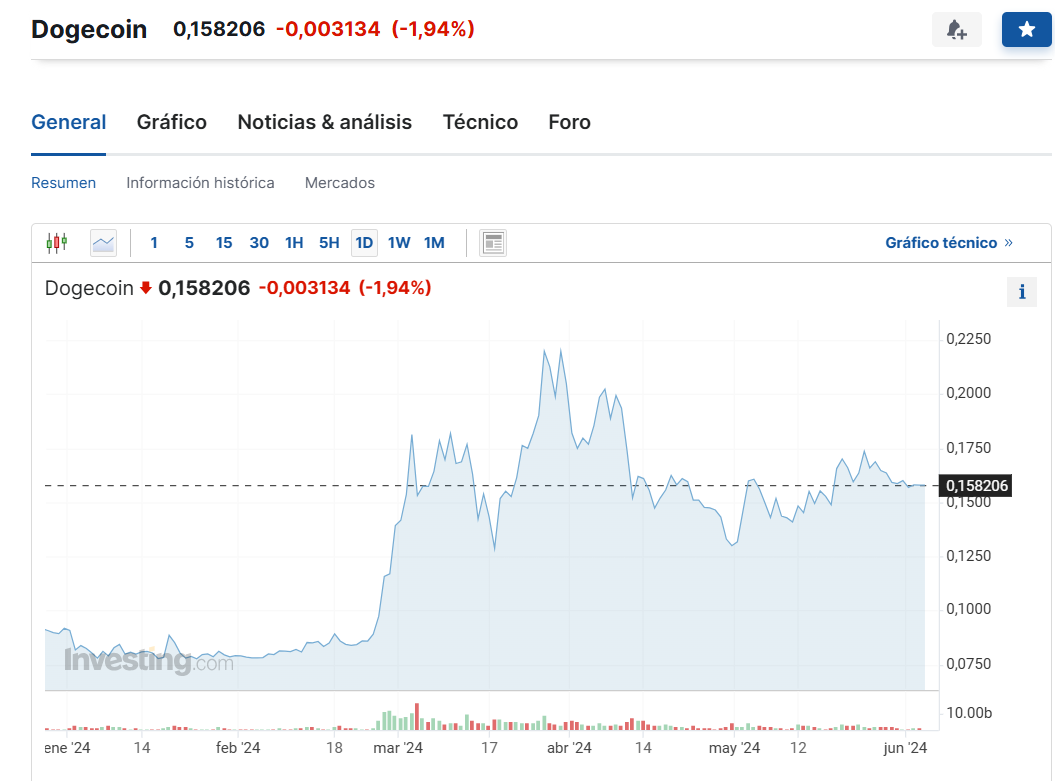Open the General tab
Viewport: 1055px width, 781px height.
pos(69,122)
